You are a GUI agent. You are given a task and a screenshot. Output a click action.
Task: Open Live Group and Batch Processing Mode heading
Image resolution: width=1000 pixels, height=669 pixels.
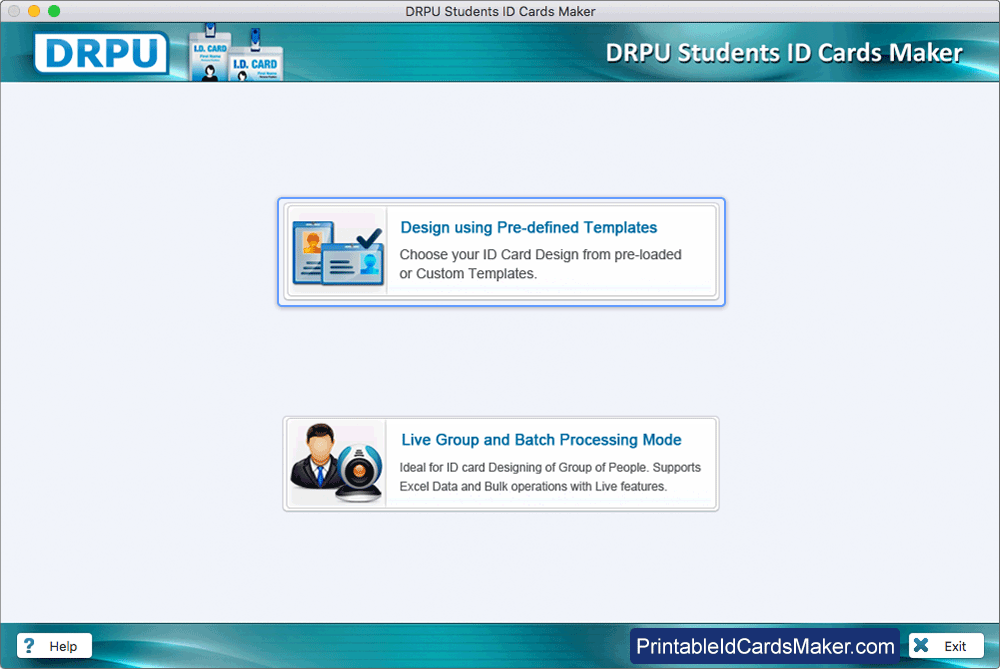click(541, 440)
